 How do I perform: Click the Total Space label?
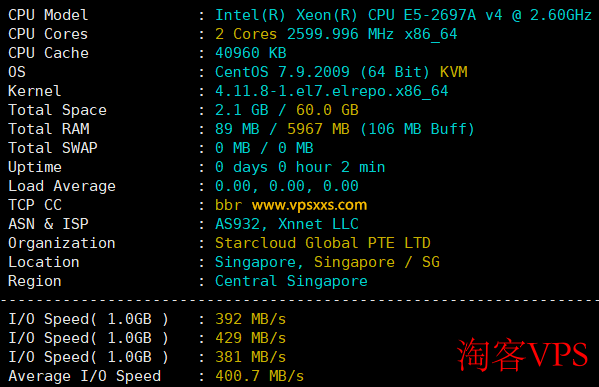click(57, 110)
